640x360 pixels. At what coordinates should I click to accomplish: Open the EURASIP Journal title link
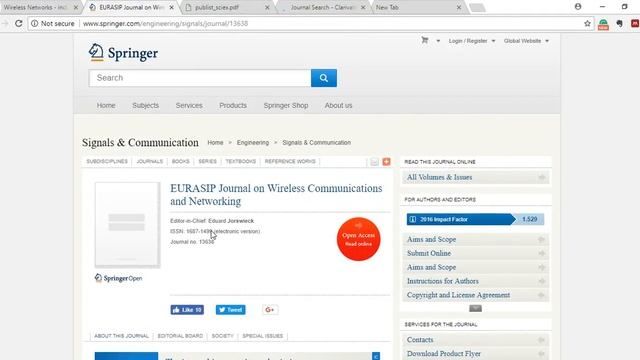pos(276,195)
